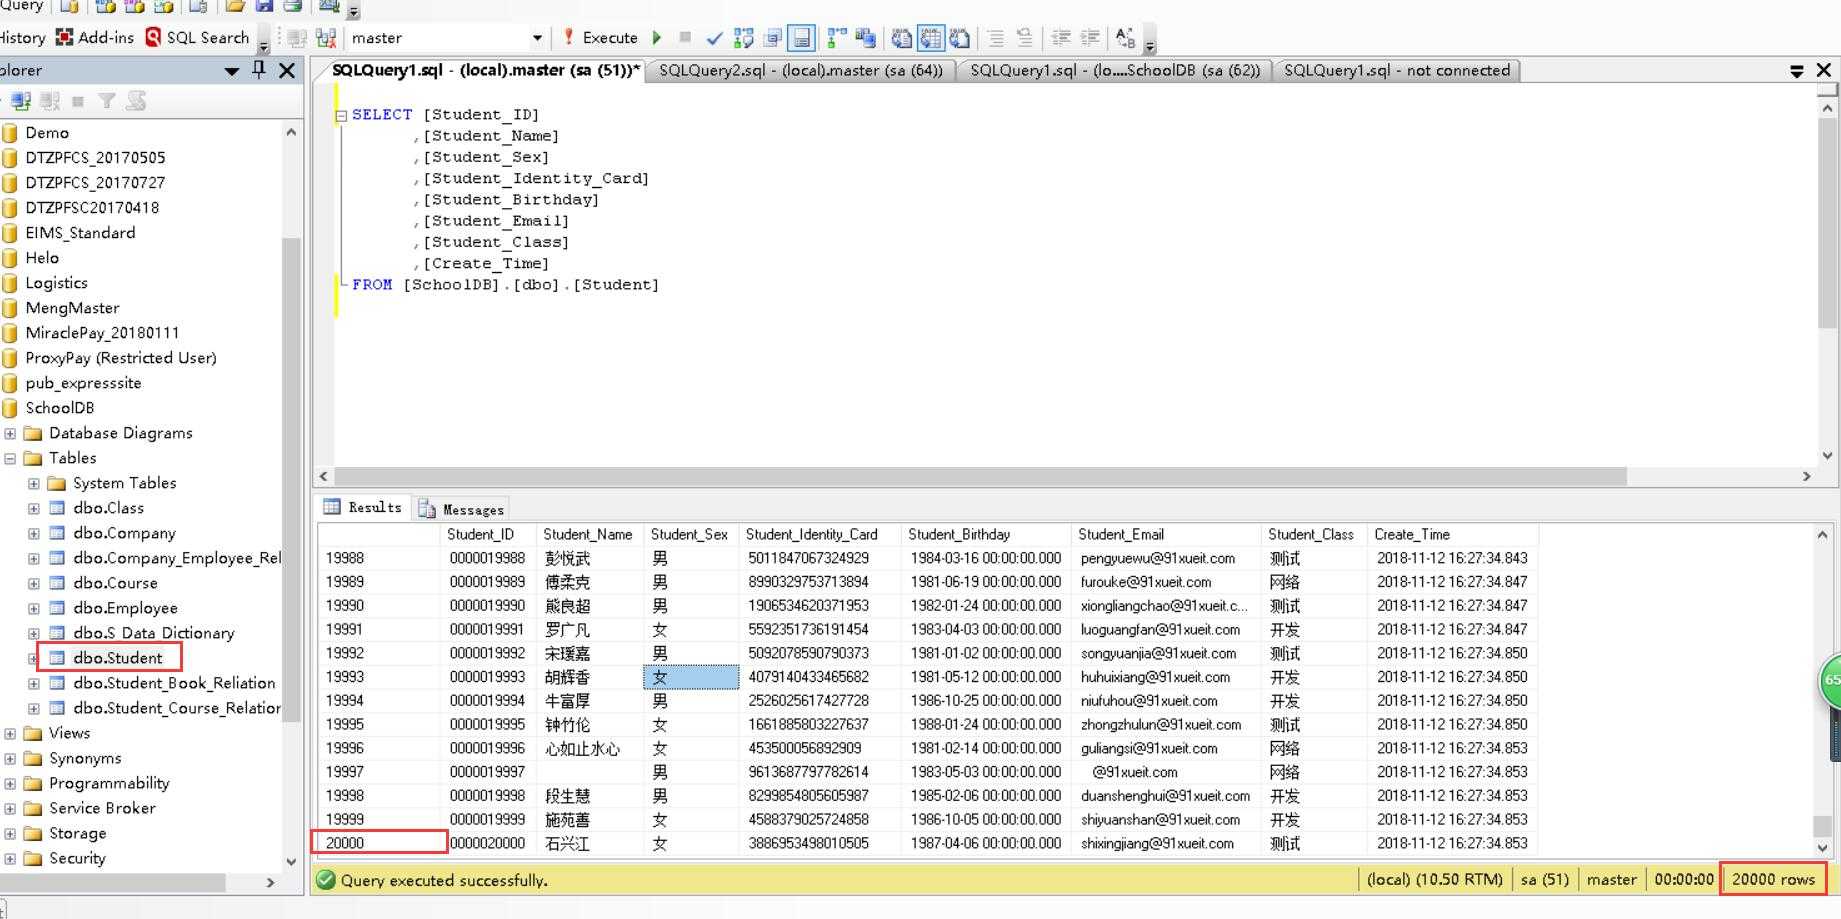Toggle IntelliSense Enabled icon
The width and height of the screenshot is (1841, 919).
[x=801, y=38]
